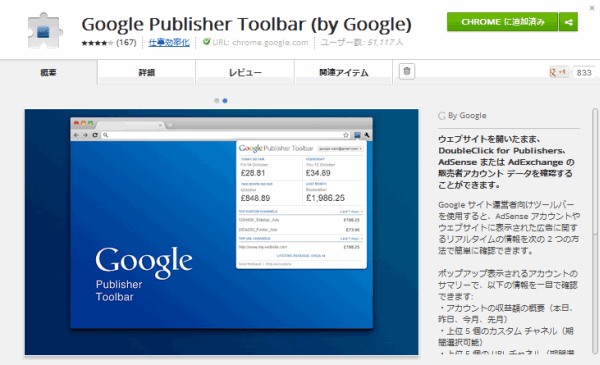Image resolution: width=600 pixels, height=365 pixels.
Task: Click the By Google developer text
Action: tap(467, 116)
